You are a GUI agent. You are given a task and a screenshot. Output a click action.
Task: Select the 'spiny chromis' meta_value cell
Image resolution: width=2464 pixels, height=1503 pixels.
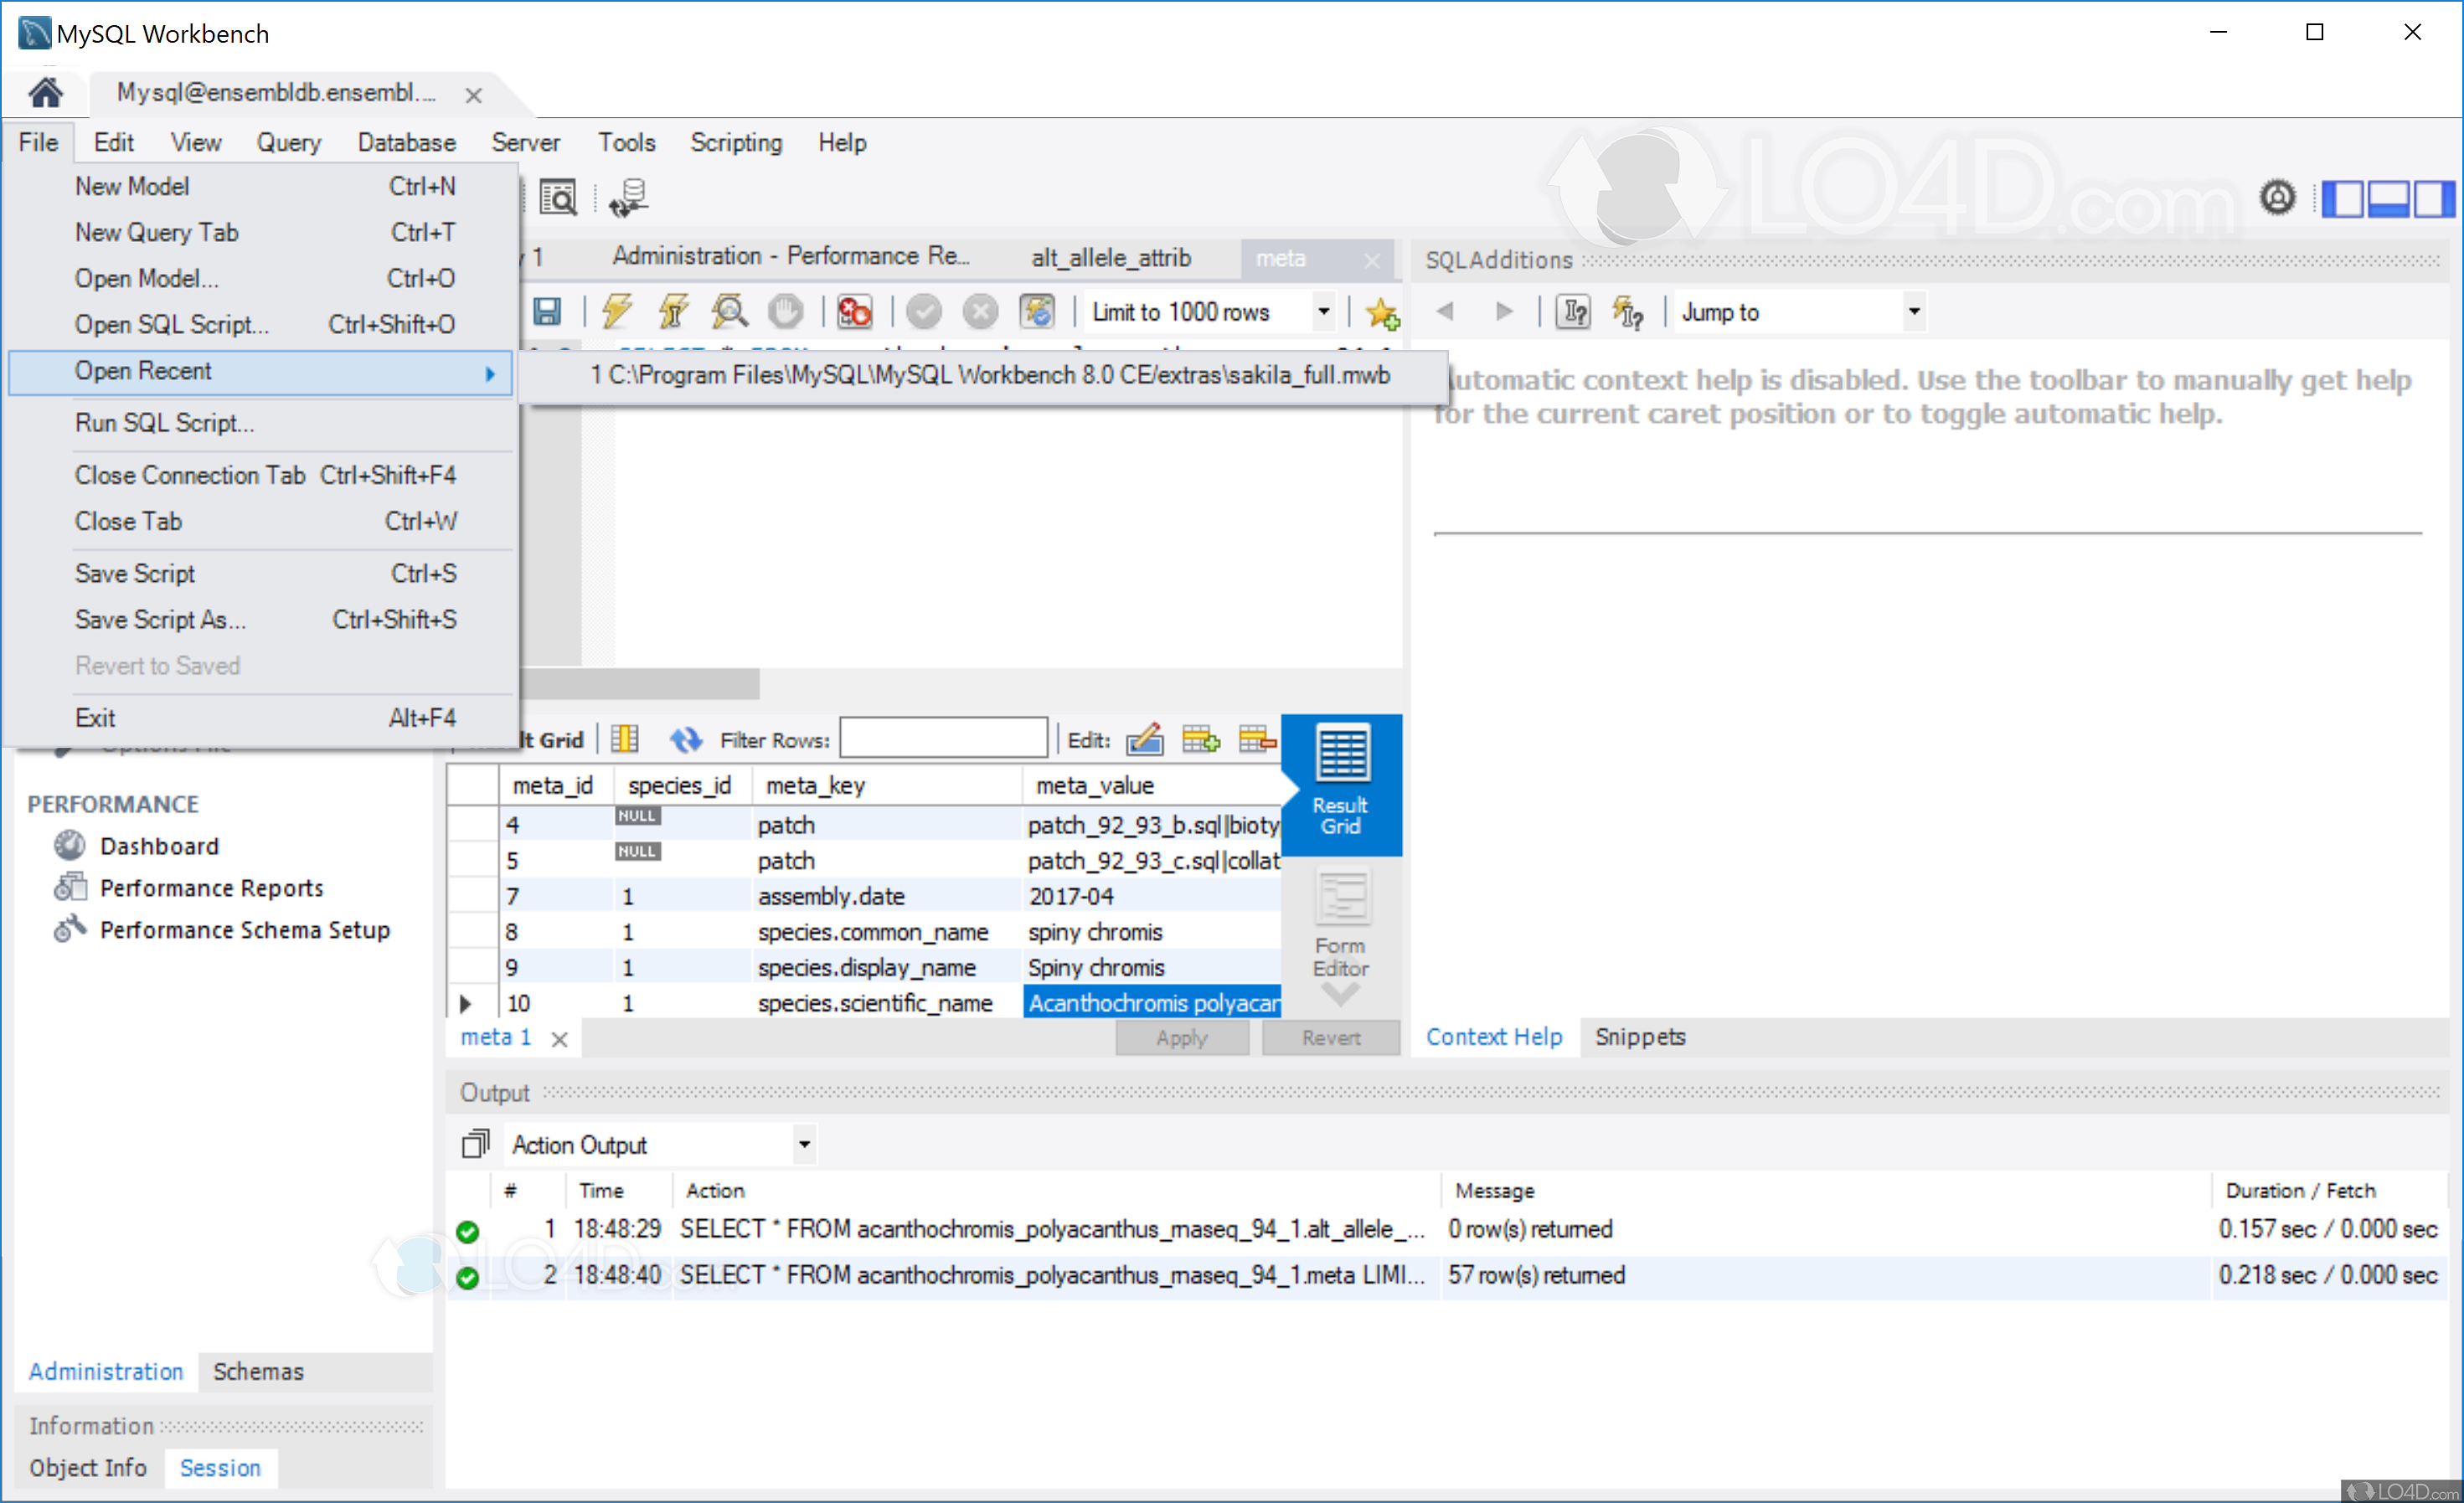pyautogui.click(x=1151, y=932)
